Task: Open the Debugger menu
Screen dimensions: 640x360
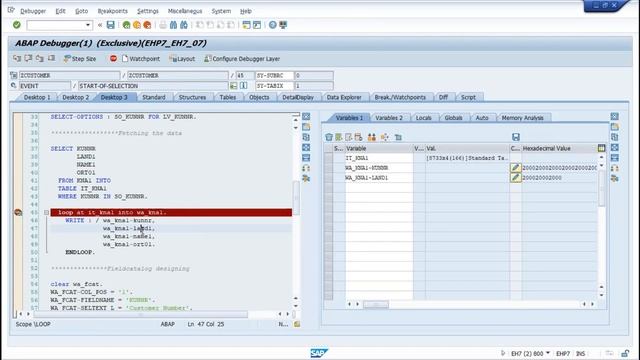Action: pyautogui.click(x=33, y=11)
